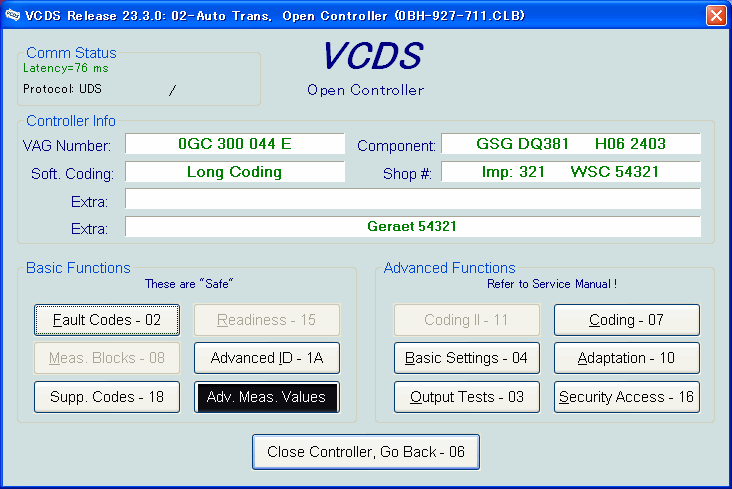Viewport: 732px width, 489px height.
Task: Click the Latency status text
Action: pyautogui.click(x=66, y=68)
